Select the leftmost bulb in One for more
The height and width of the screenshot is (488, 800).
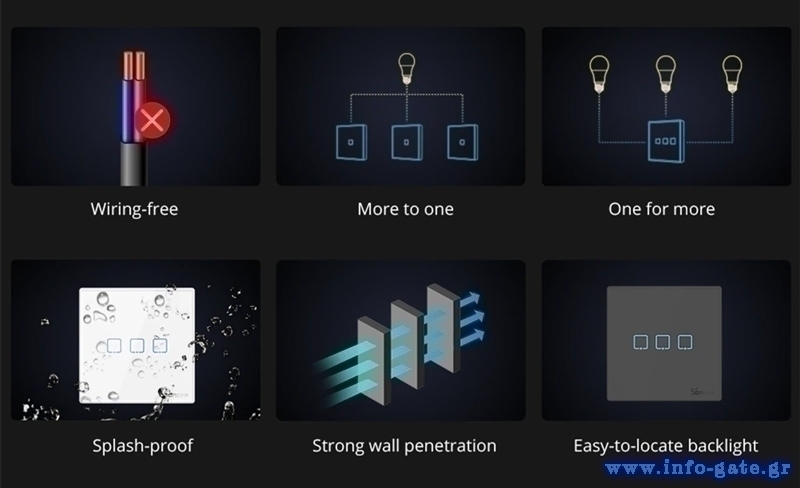[599, 74]
